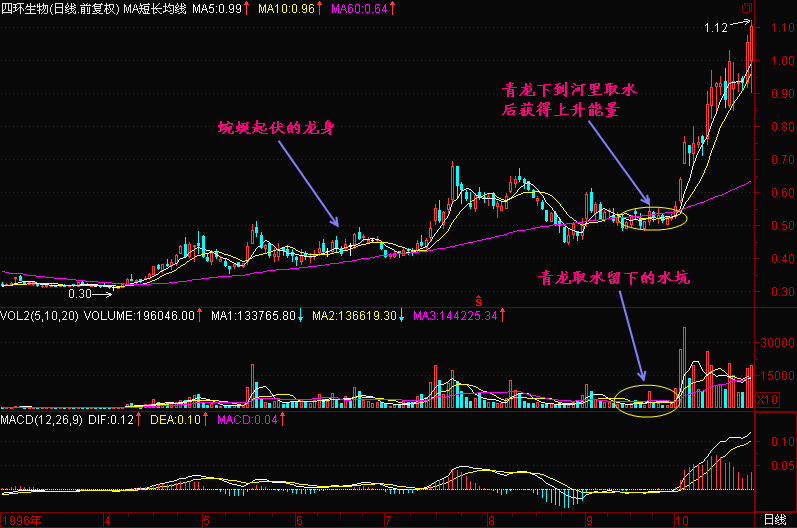The image size is (797, 528).
Task: Click the yellow ellipse on the volume chart
Action: pyautogui.click(x=647, y=400)
